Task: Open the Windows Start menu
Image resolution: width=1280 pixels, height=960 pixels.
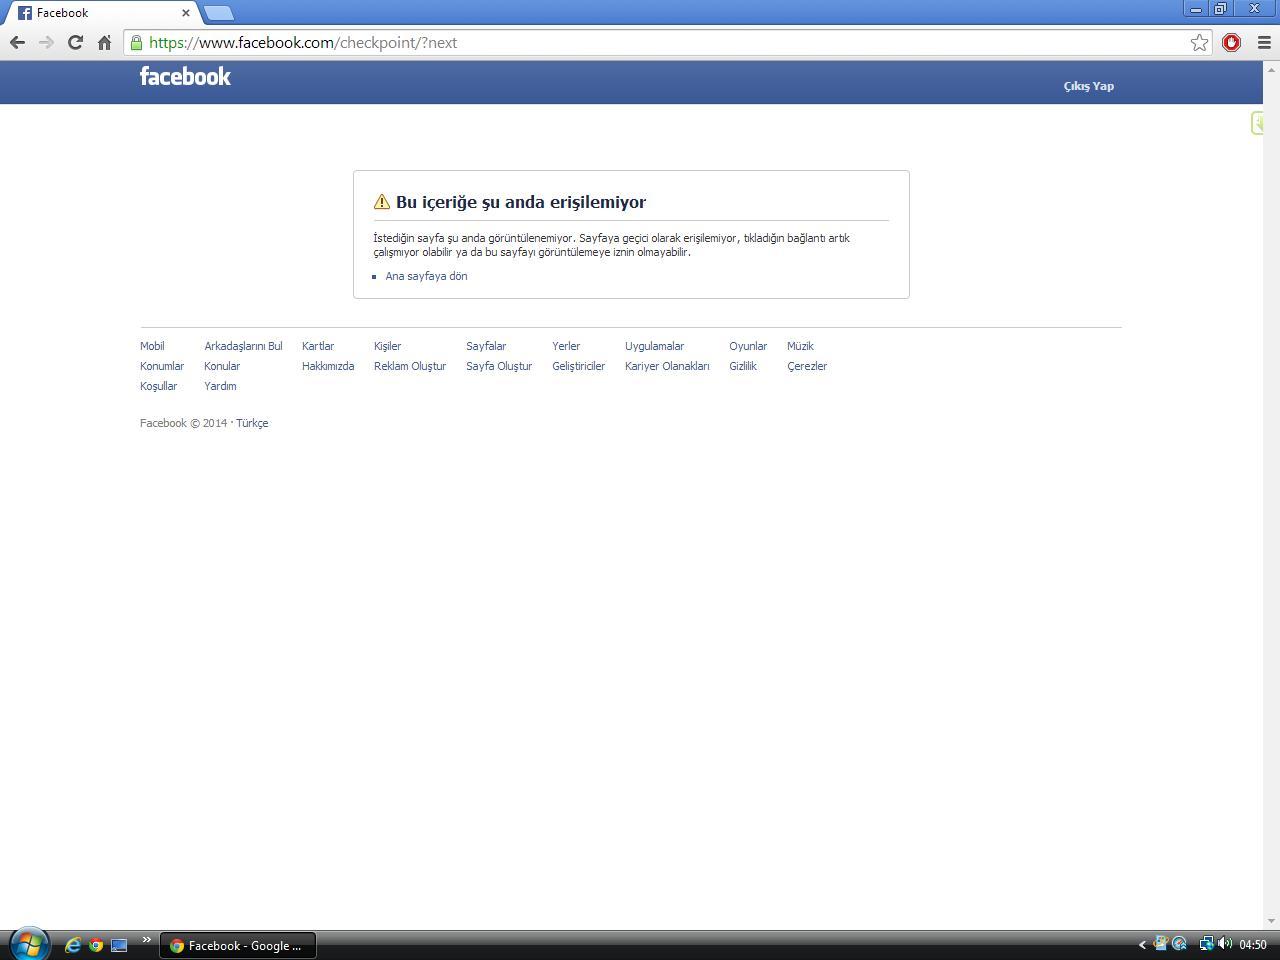Action: click(28, 944)
